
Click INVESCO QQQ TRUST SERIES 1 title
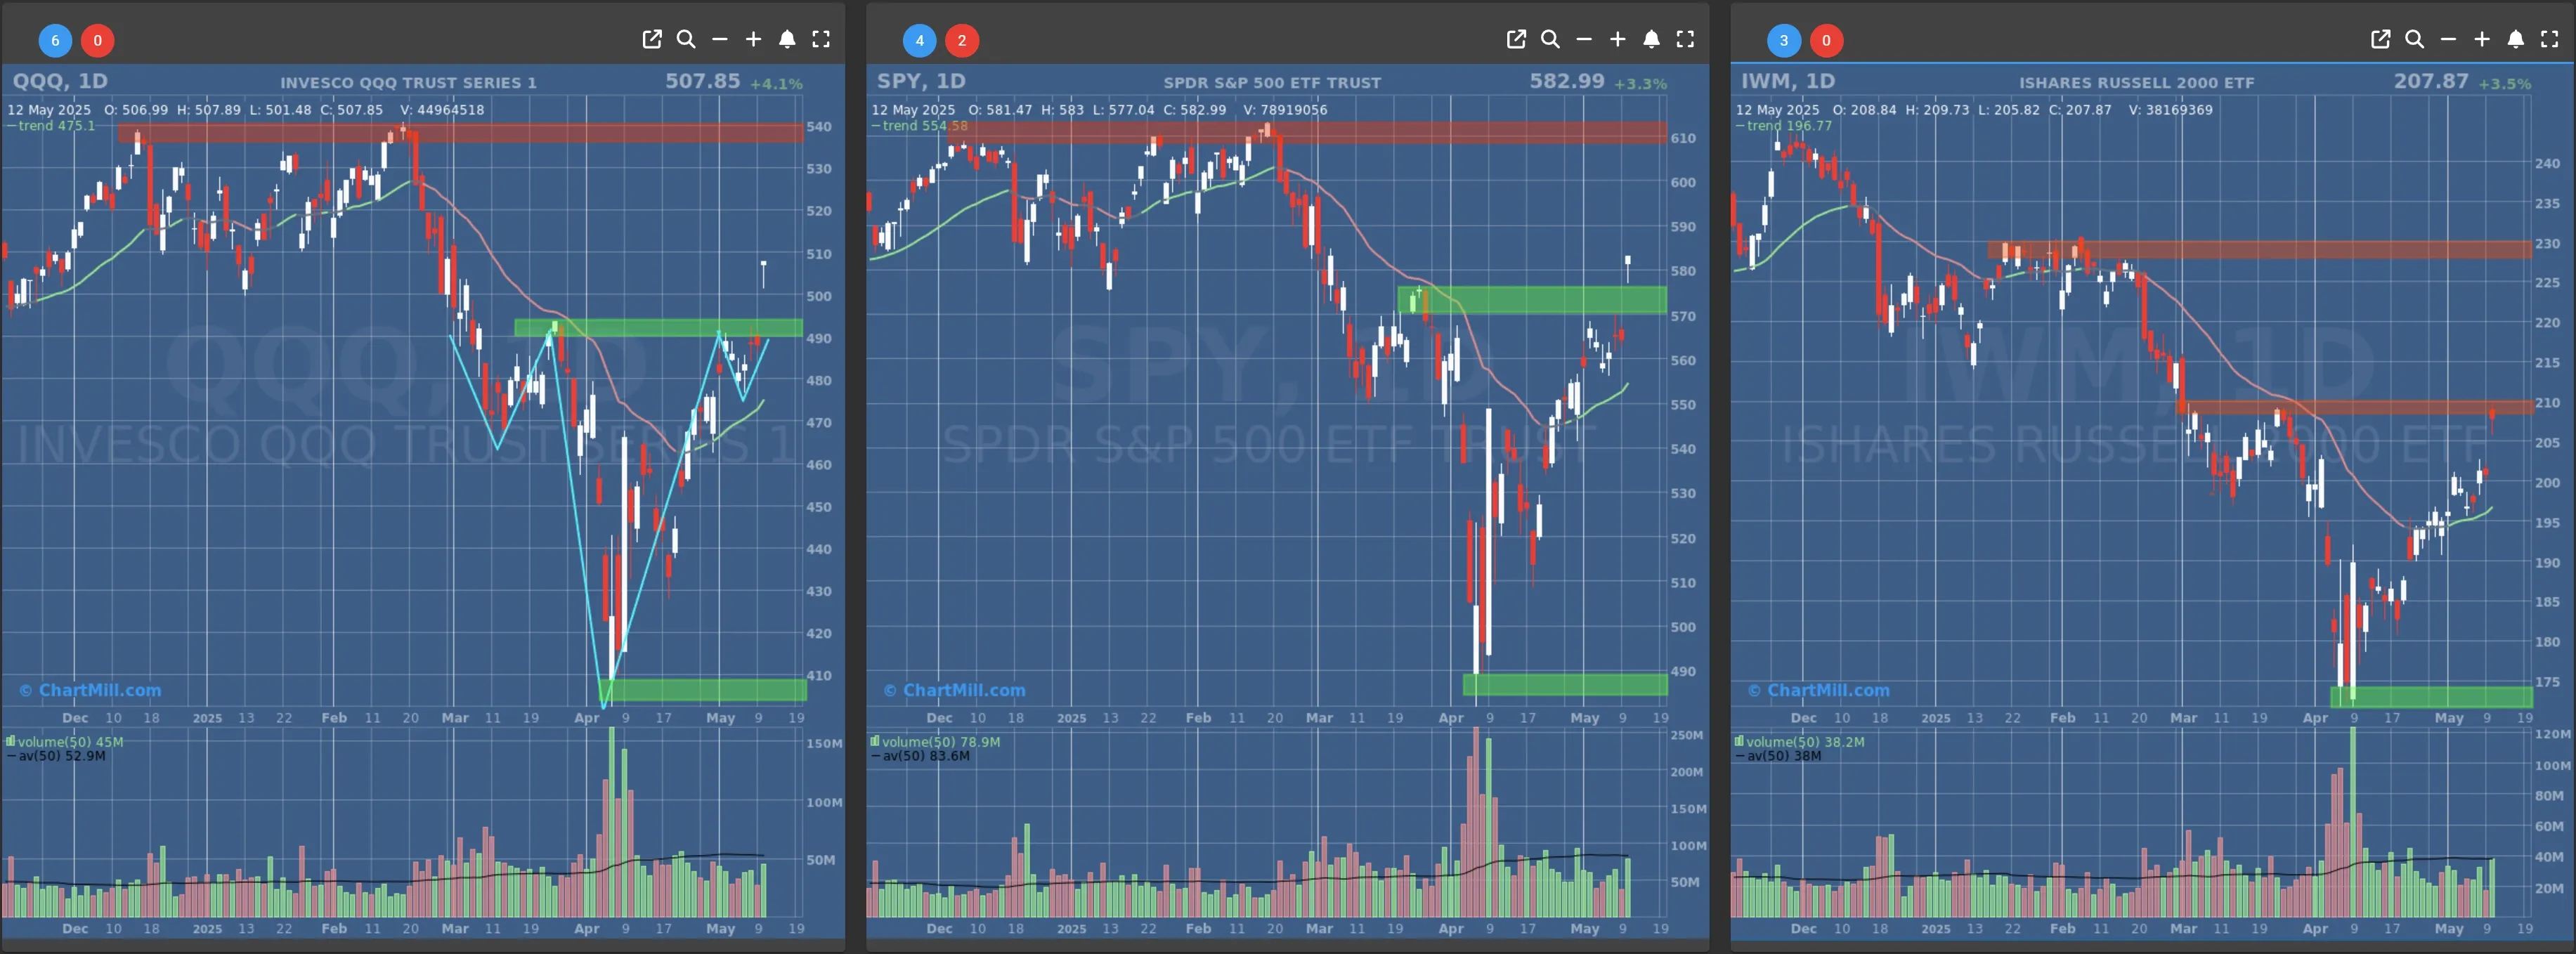(x=408, y=83)
